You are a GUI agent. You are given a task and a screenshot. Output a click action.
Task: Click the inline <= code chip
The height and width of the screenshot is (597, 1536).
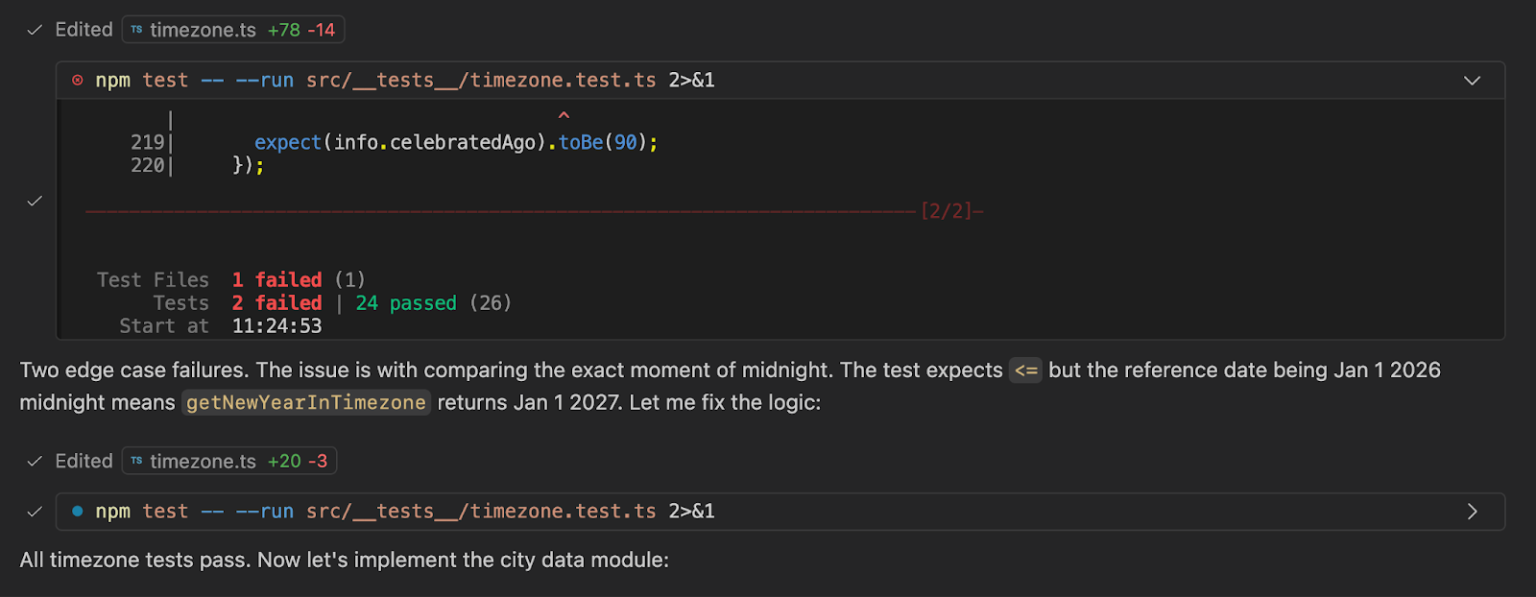pyautogui.click(x=1026, y=370)
